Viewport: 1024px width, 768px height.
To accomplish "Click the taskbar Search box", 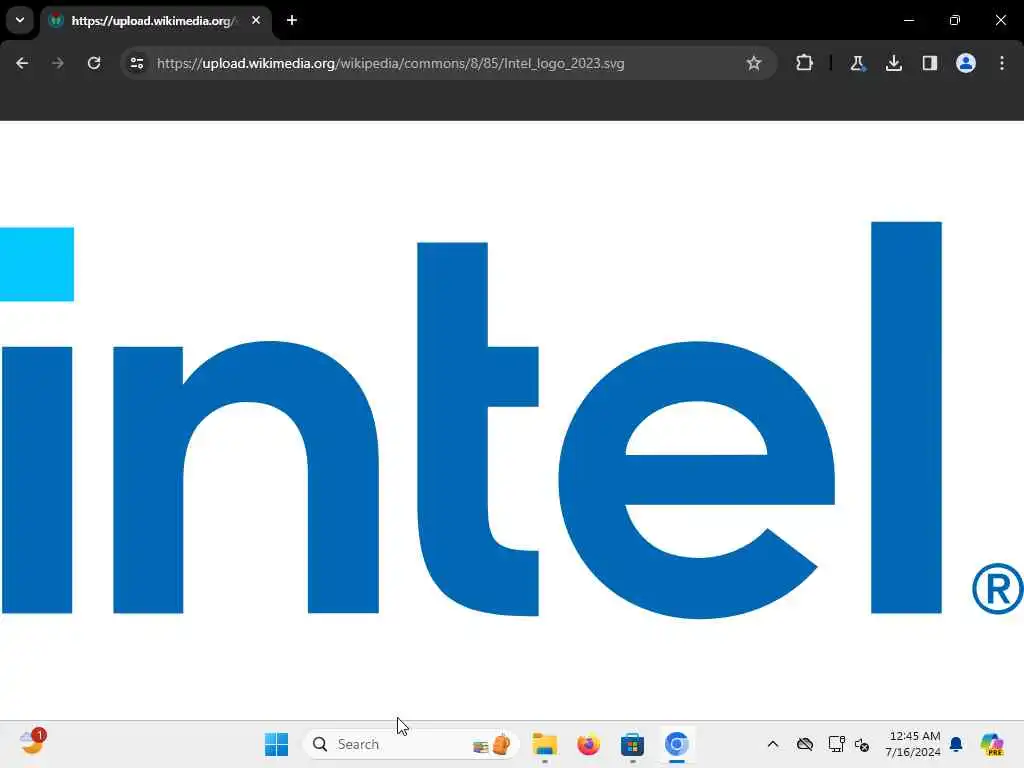I will tap(411, 744).
